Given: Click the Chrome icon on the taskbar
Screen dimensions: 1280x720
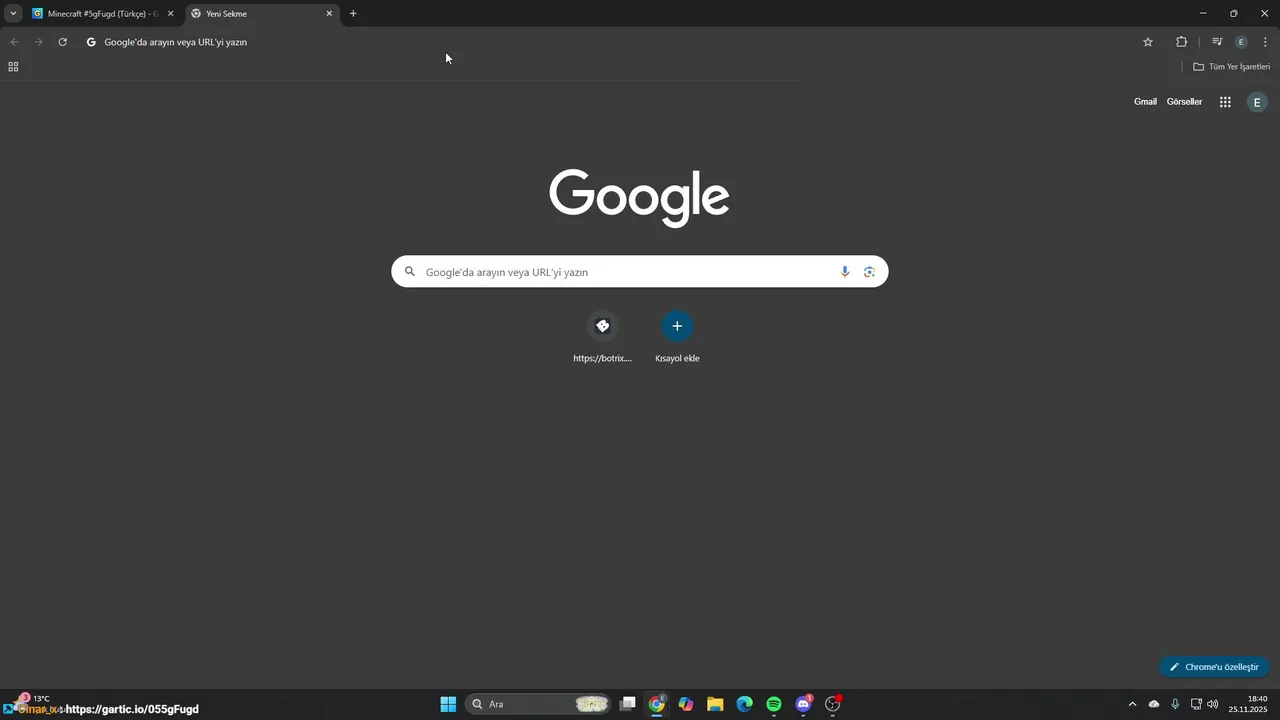Looking at the screenshot, I should point(656,704).
